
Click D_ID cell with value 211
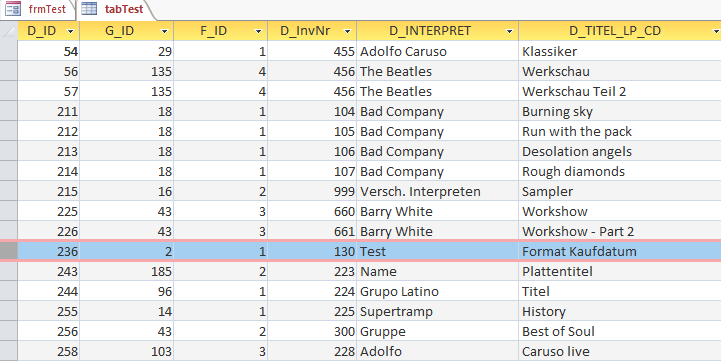click(x=49, y=111)
